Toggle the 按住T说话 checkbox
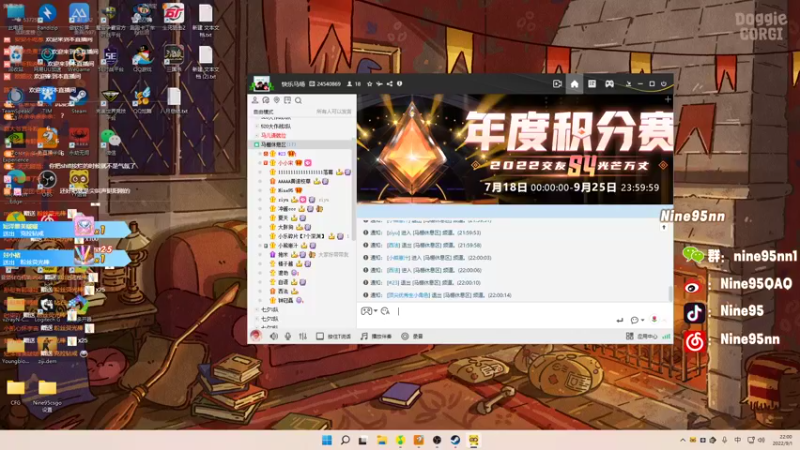The width and height of the screenshot is (800, 450). pyautogui.click(x=320, y=336)
